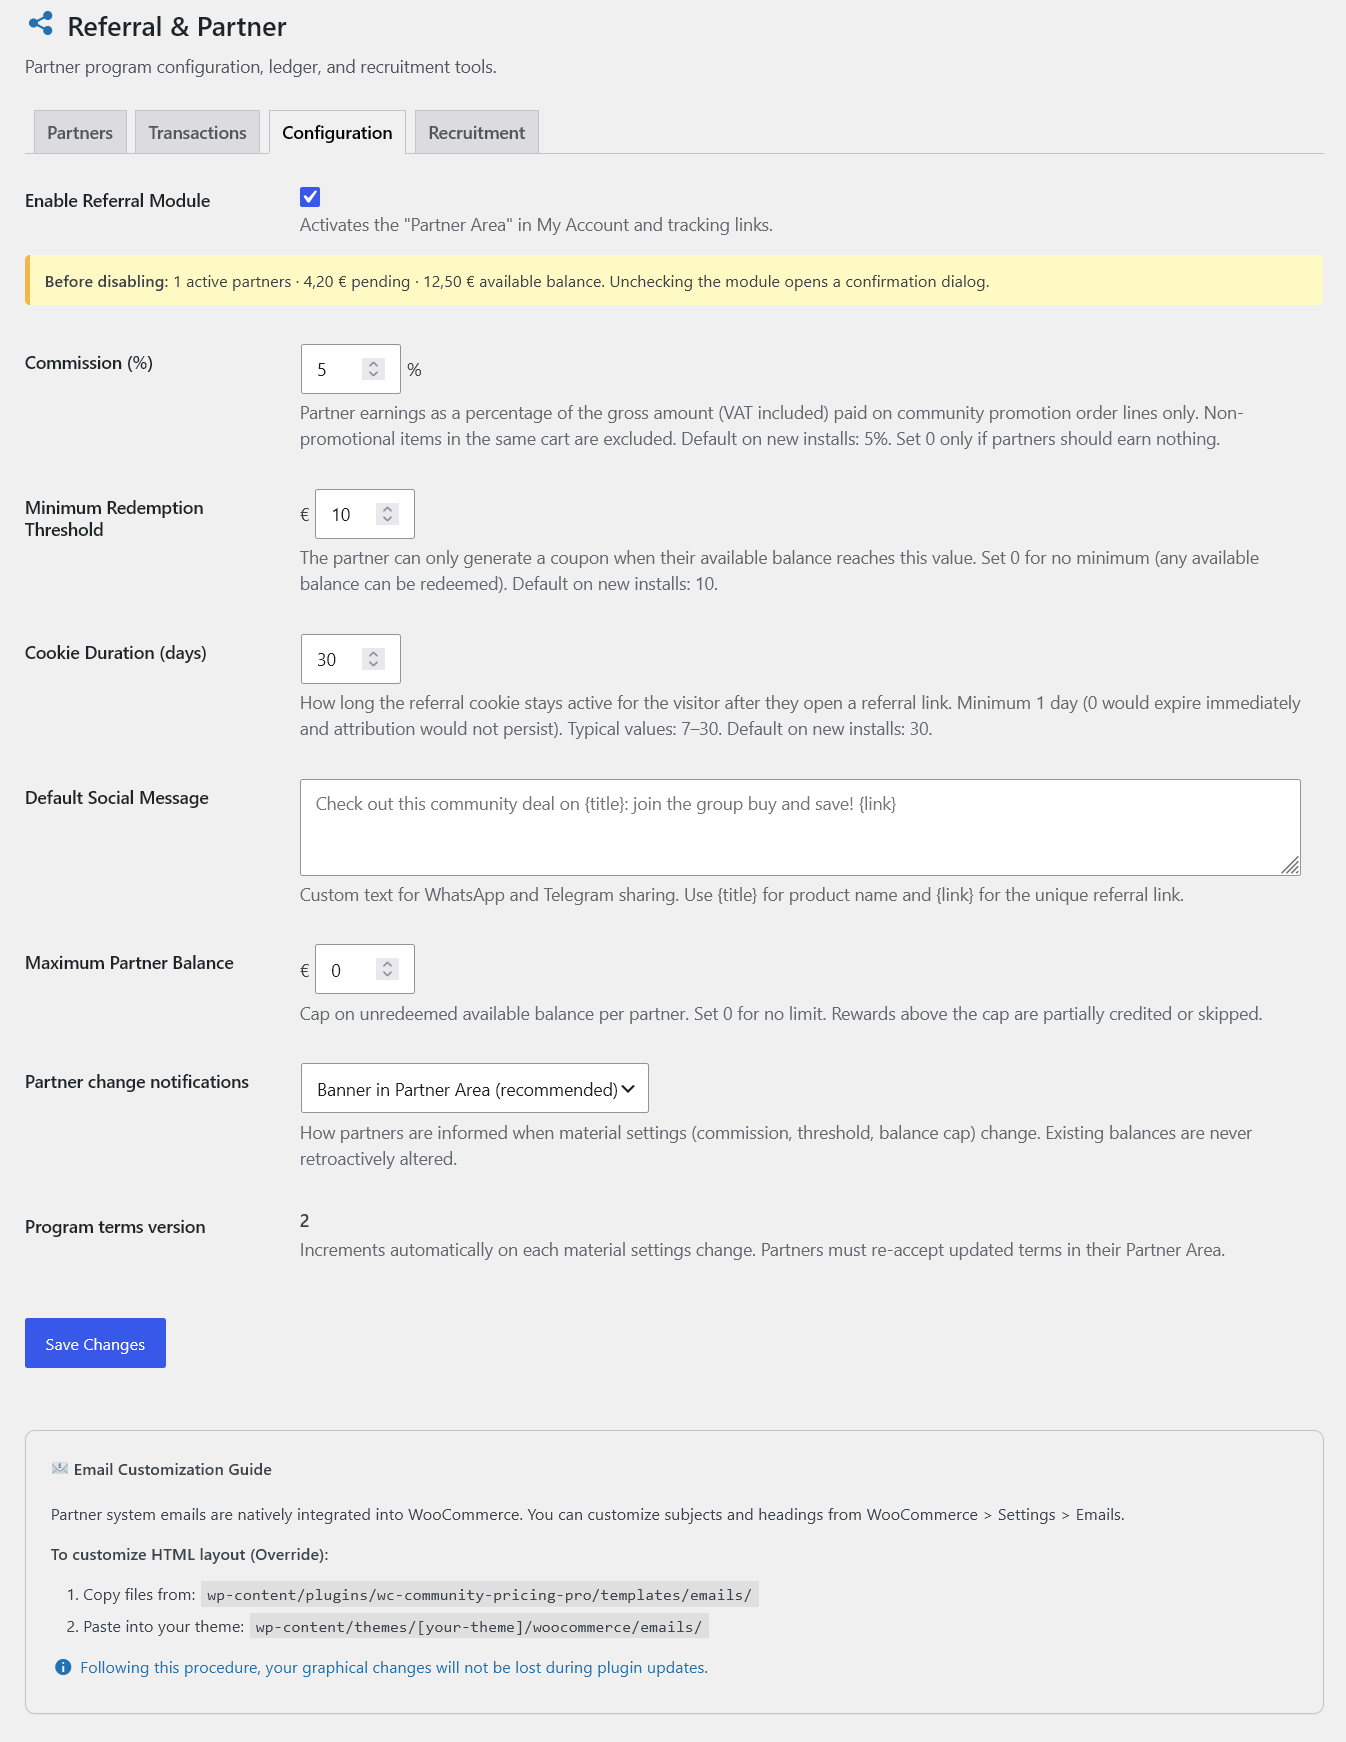This screenshot has height=1742, width=1346.
Task: Click the Cookie Duration days field
Action: point(351,659)
